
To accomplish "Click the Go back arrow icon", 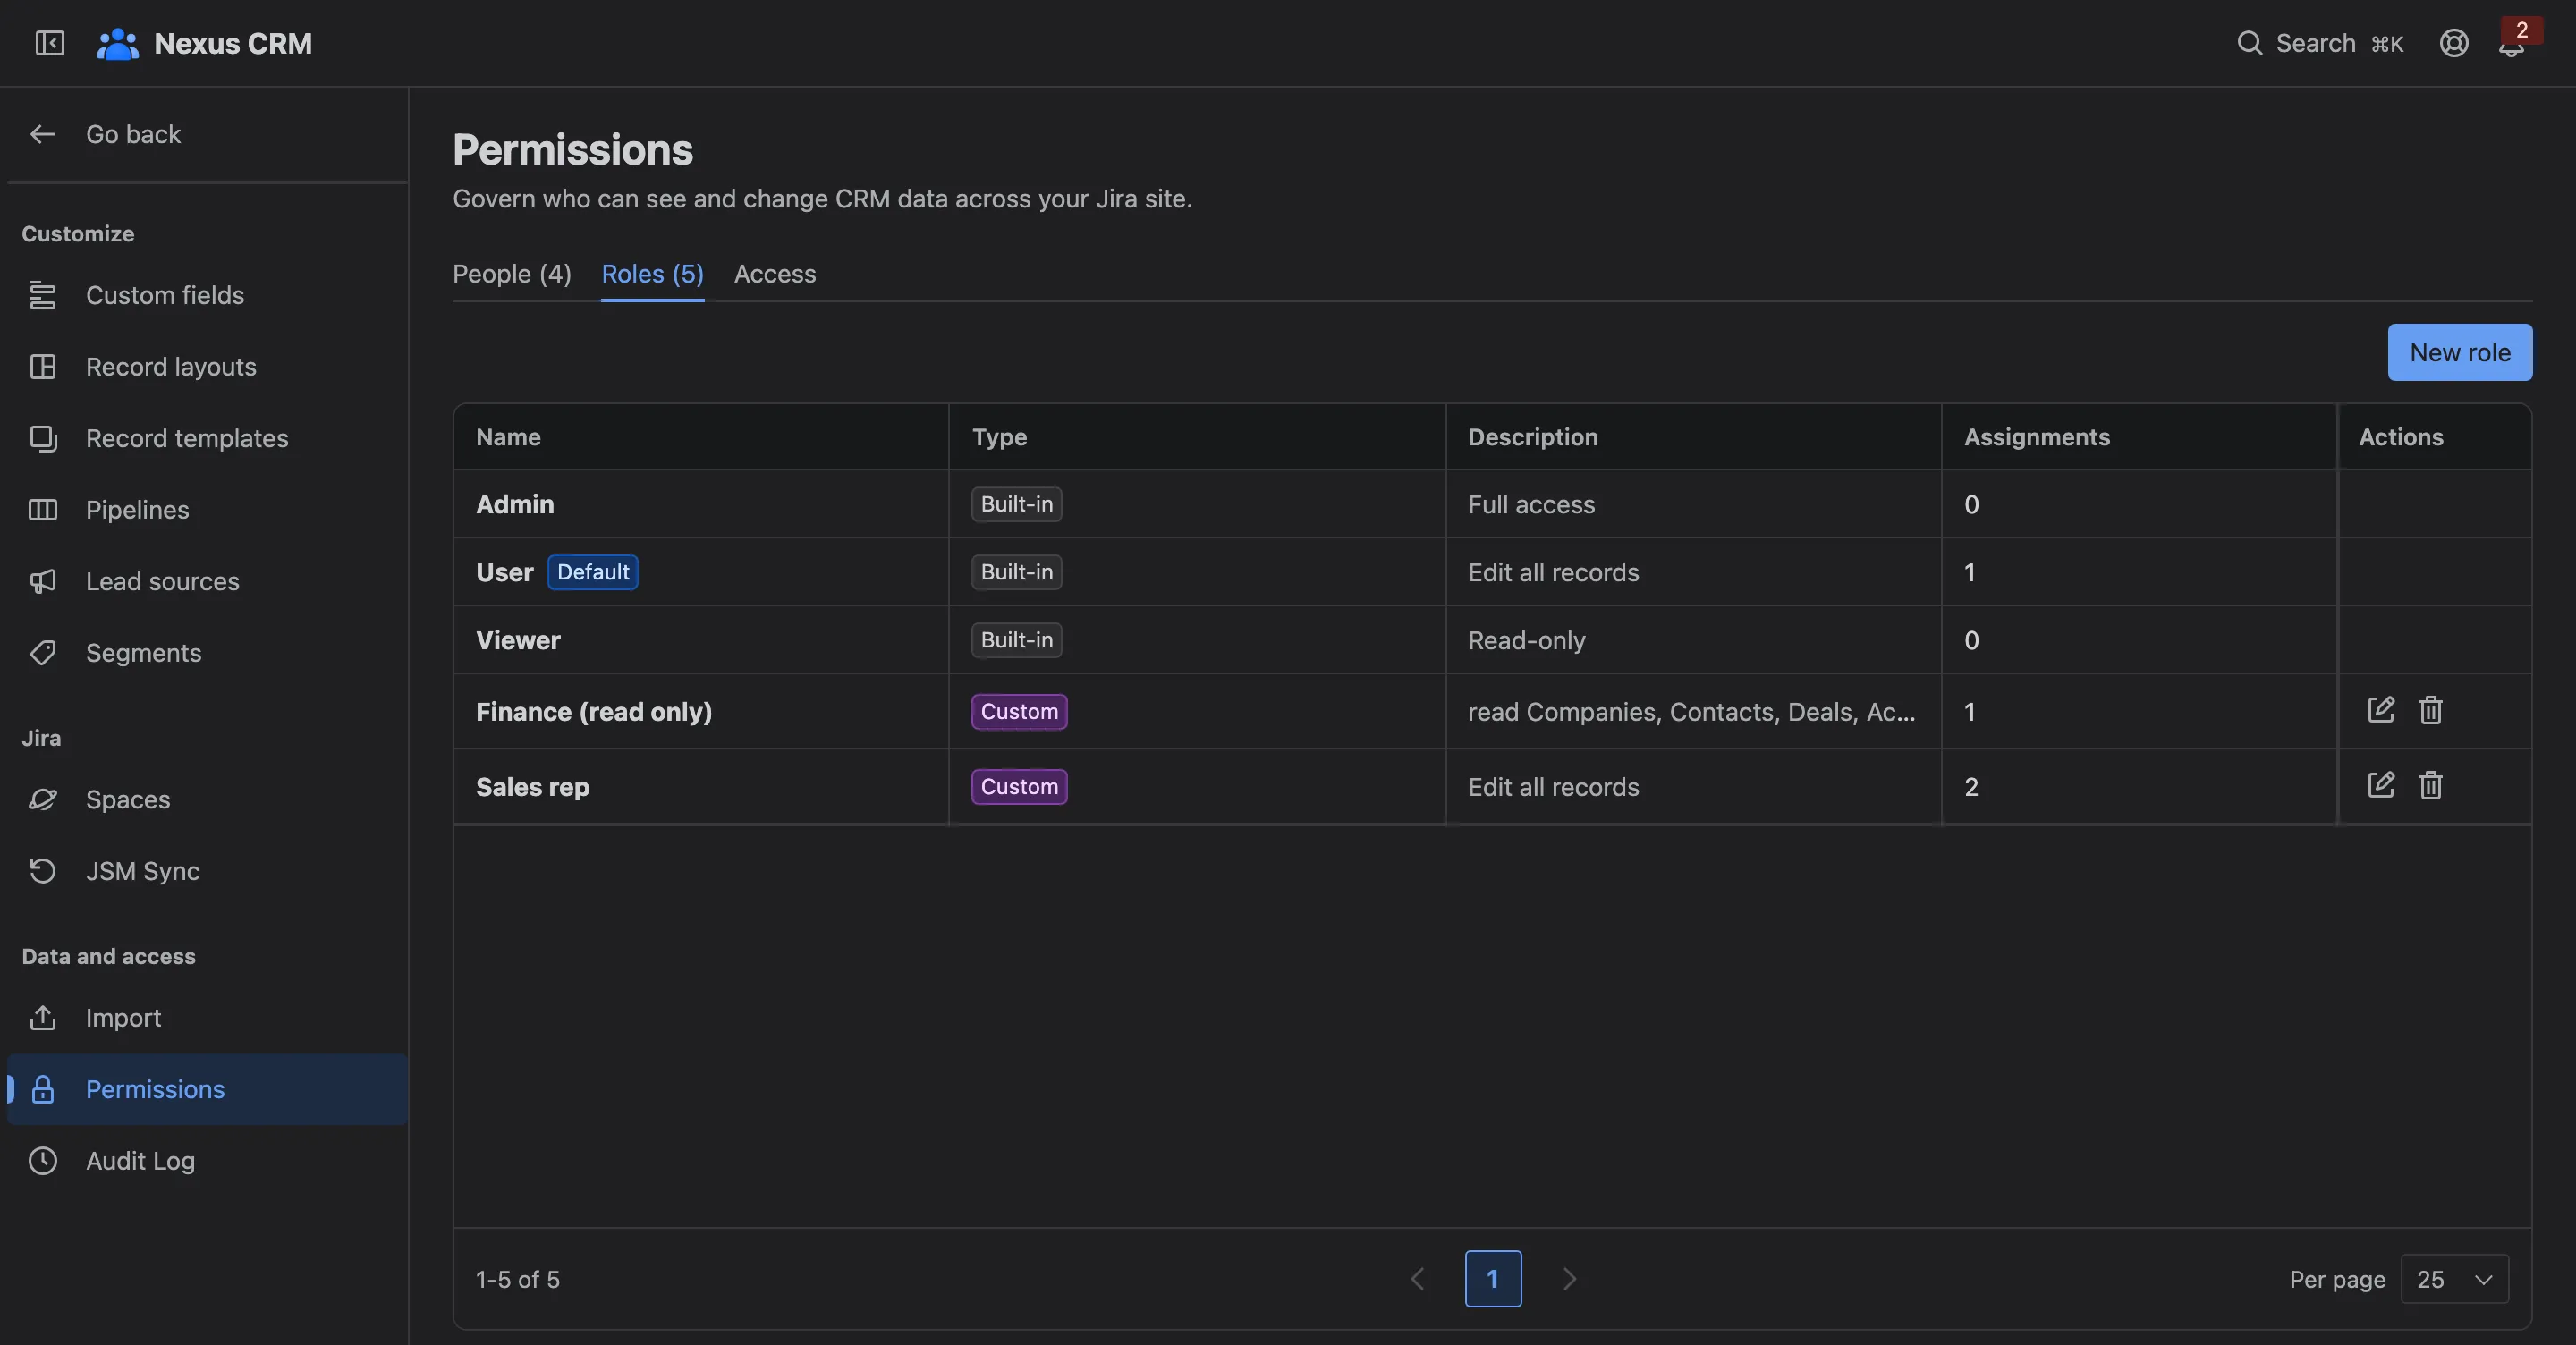I will (43, 134).
